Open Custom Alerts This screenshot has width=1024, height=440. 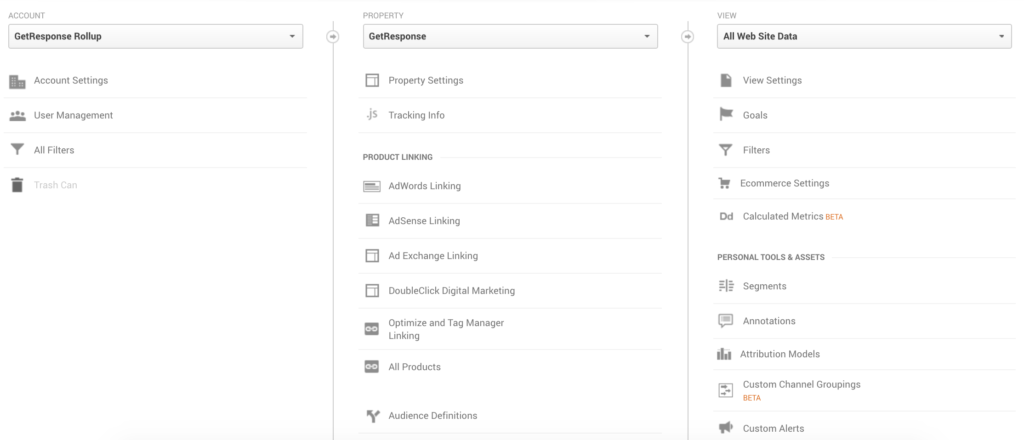(773, 428)
